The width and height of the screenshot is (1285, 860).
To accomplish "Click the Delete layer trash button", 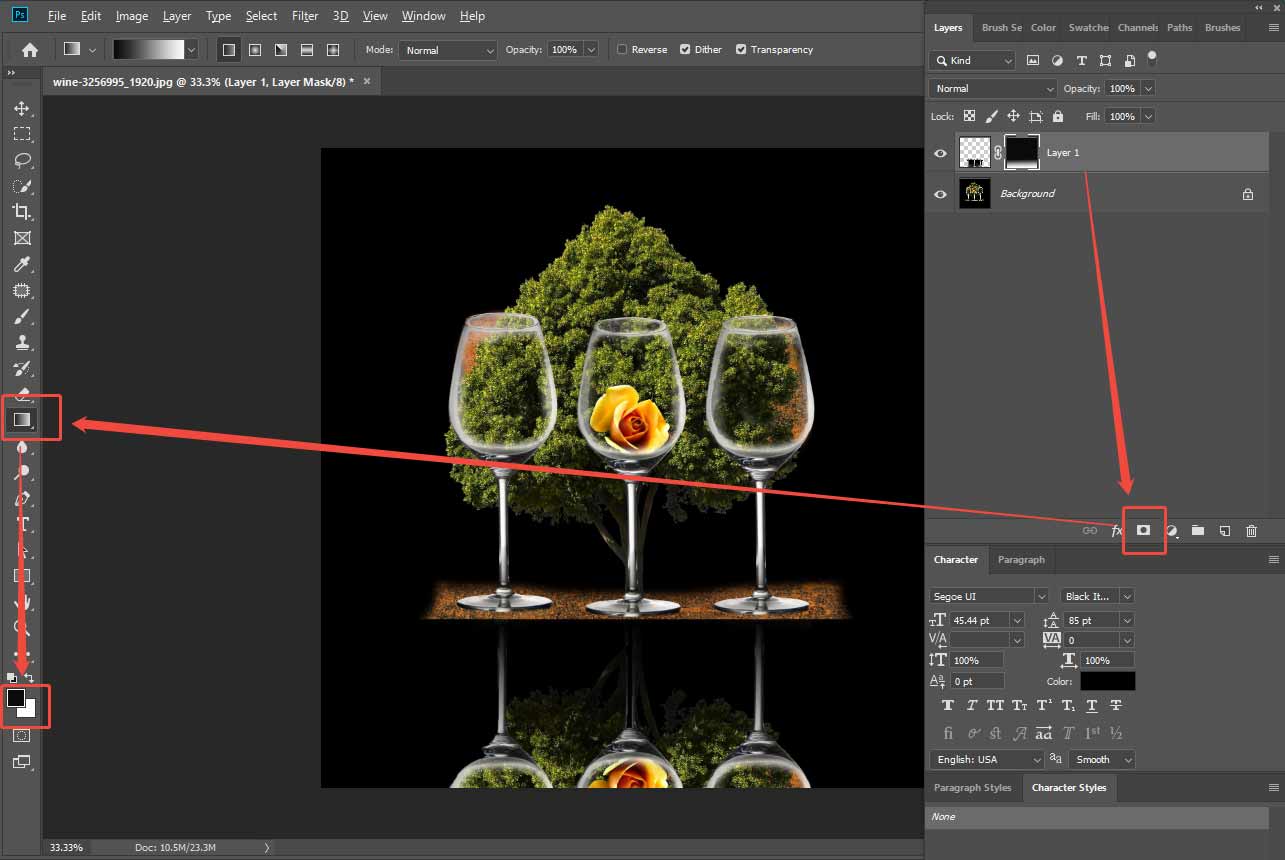I will tap(1251, 531).
